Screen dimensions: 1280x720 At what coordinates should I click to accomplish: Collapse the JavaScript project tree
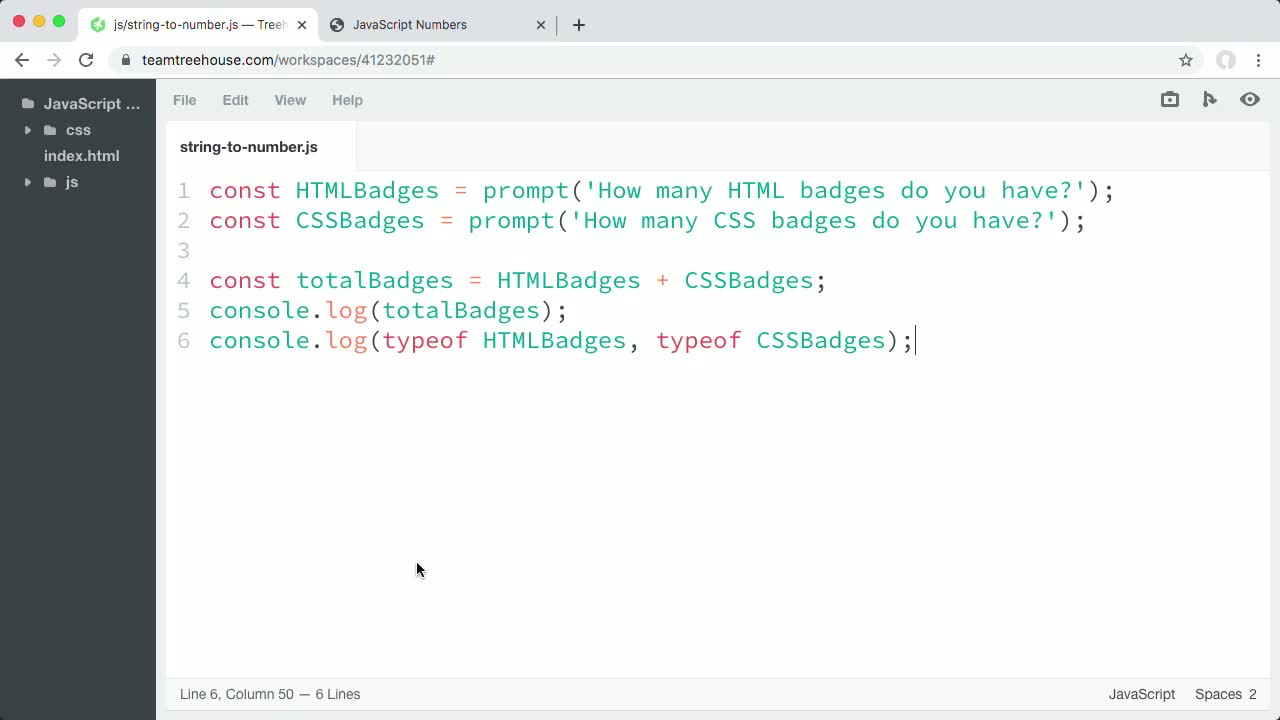90,104
